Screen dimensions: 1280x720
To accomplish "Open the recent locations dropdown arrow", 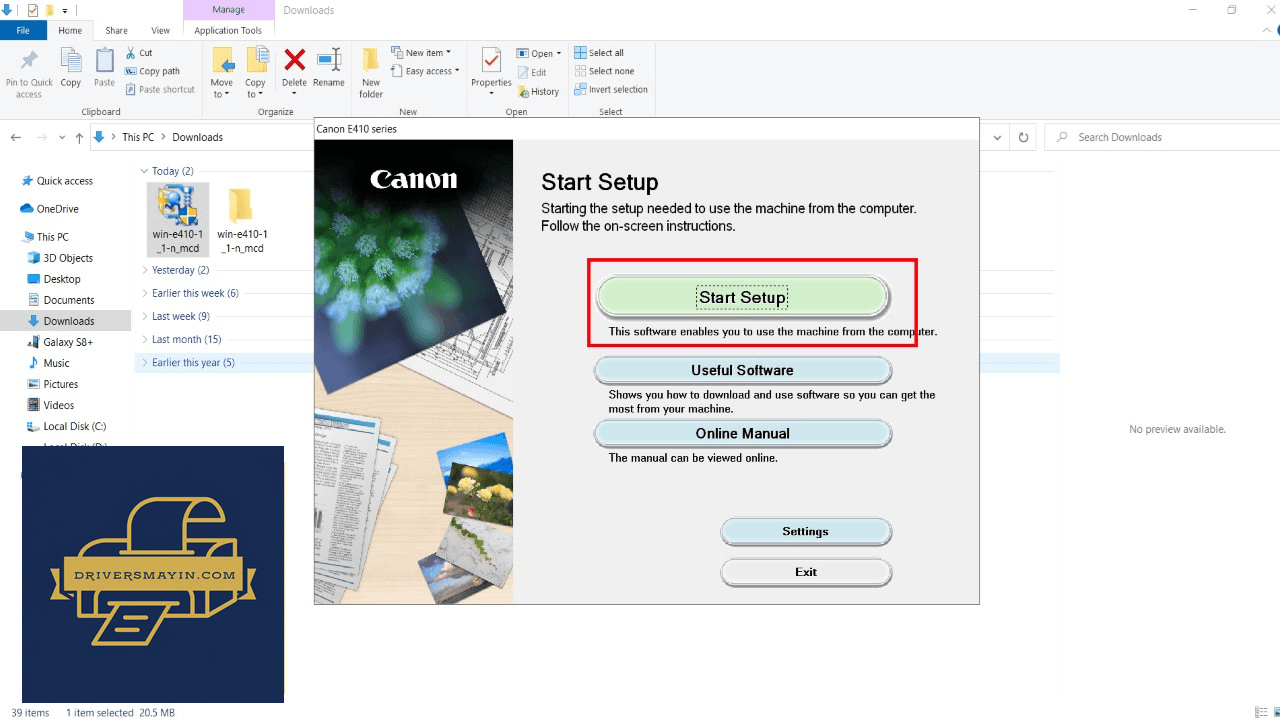I will point(62,138).
